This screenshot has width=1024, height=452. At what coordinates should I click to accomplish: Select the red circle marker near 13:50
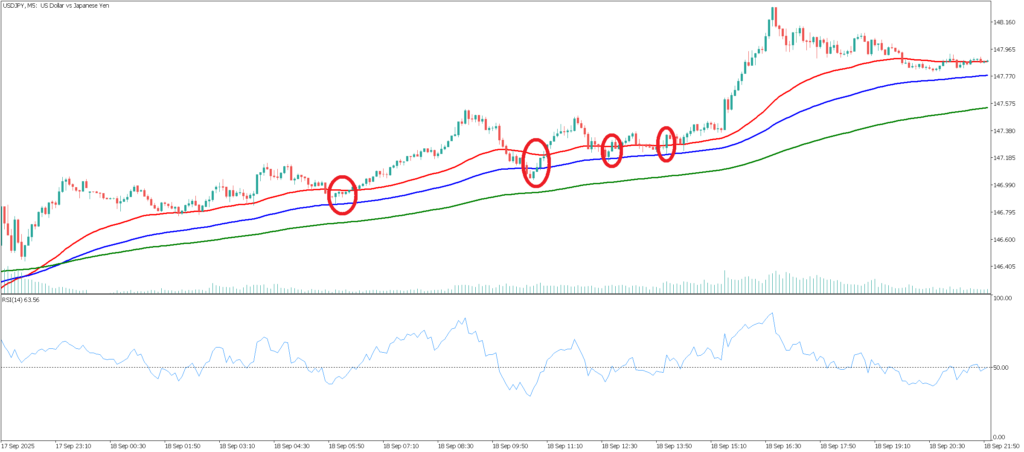click(666, 144)
